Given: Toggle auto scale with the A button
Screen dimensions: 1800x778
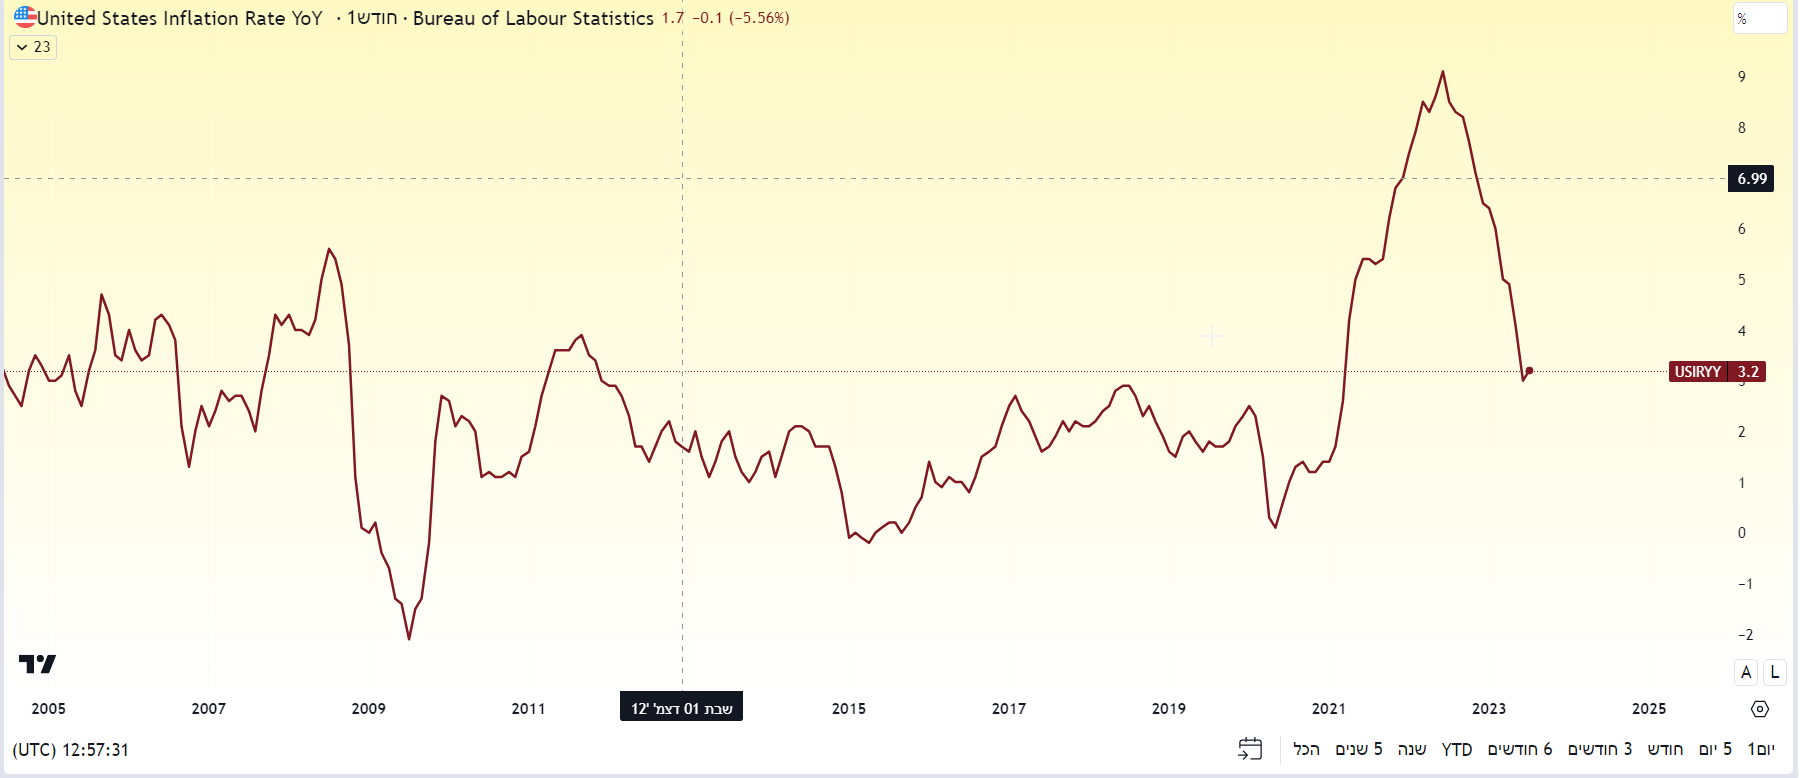Looking at the screenshot, I should [x=1746, y=672].
